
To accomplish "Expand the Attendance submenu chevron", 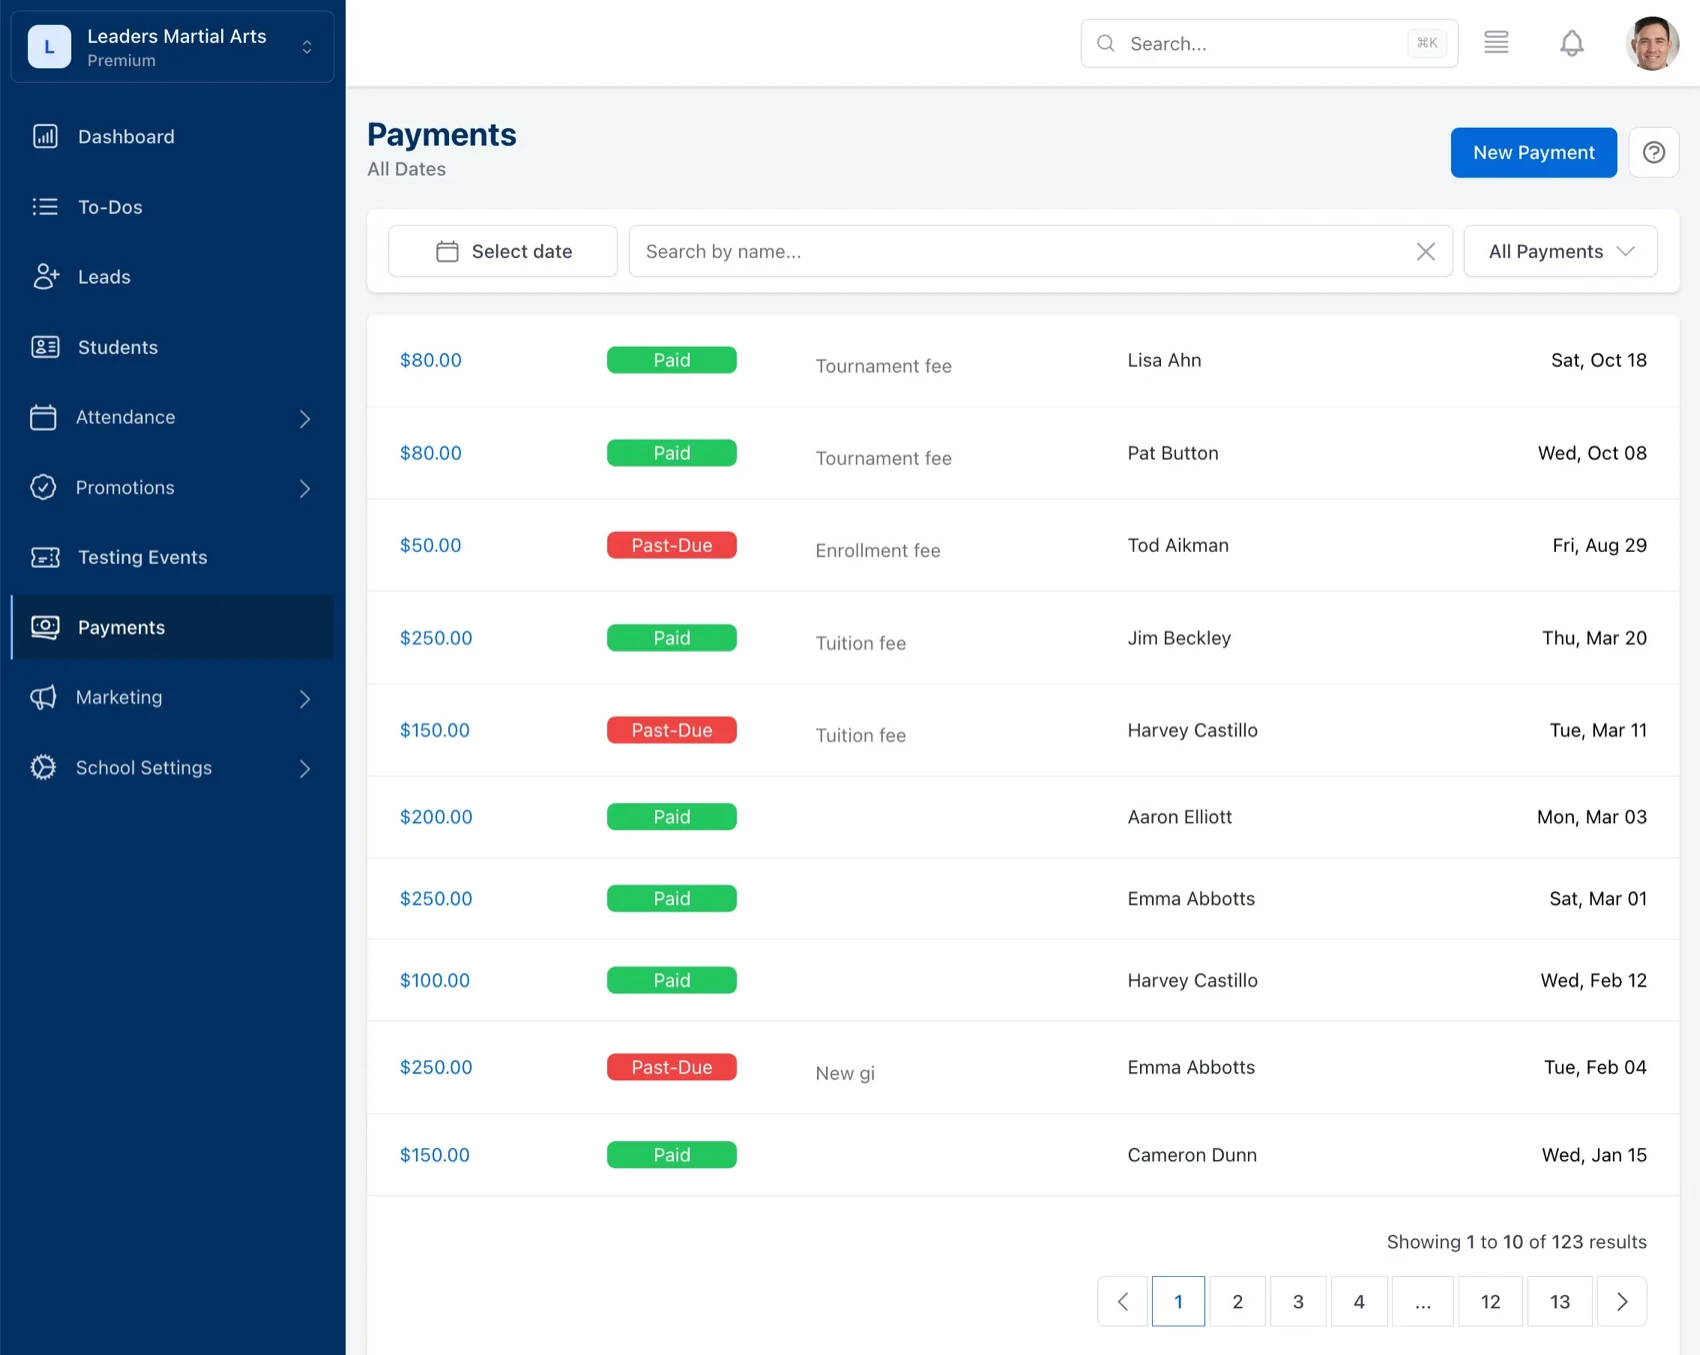I will click(305, 418).
